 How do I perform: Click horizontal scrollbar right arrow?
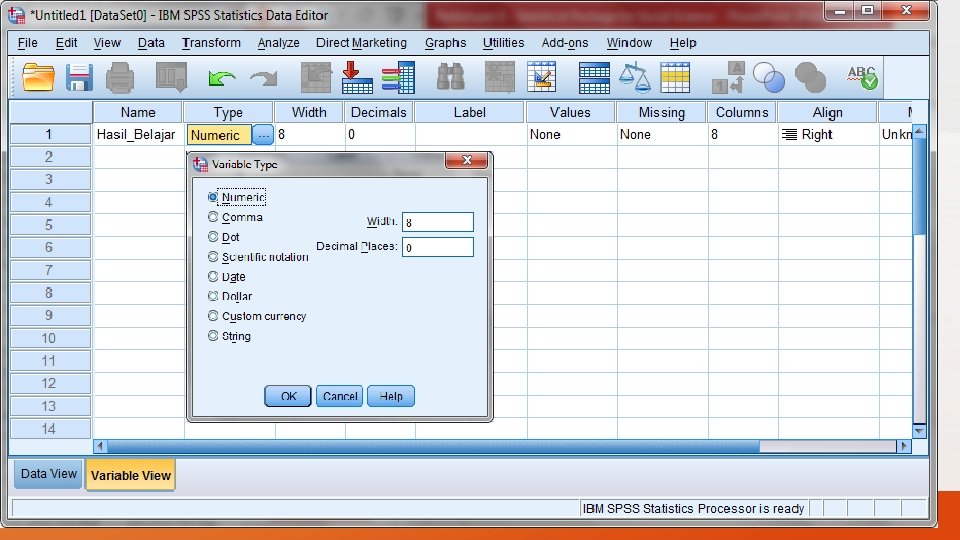tap(904, 446)
